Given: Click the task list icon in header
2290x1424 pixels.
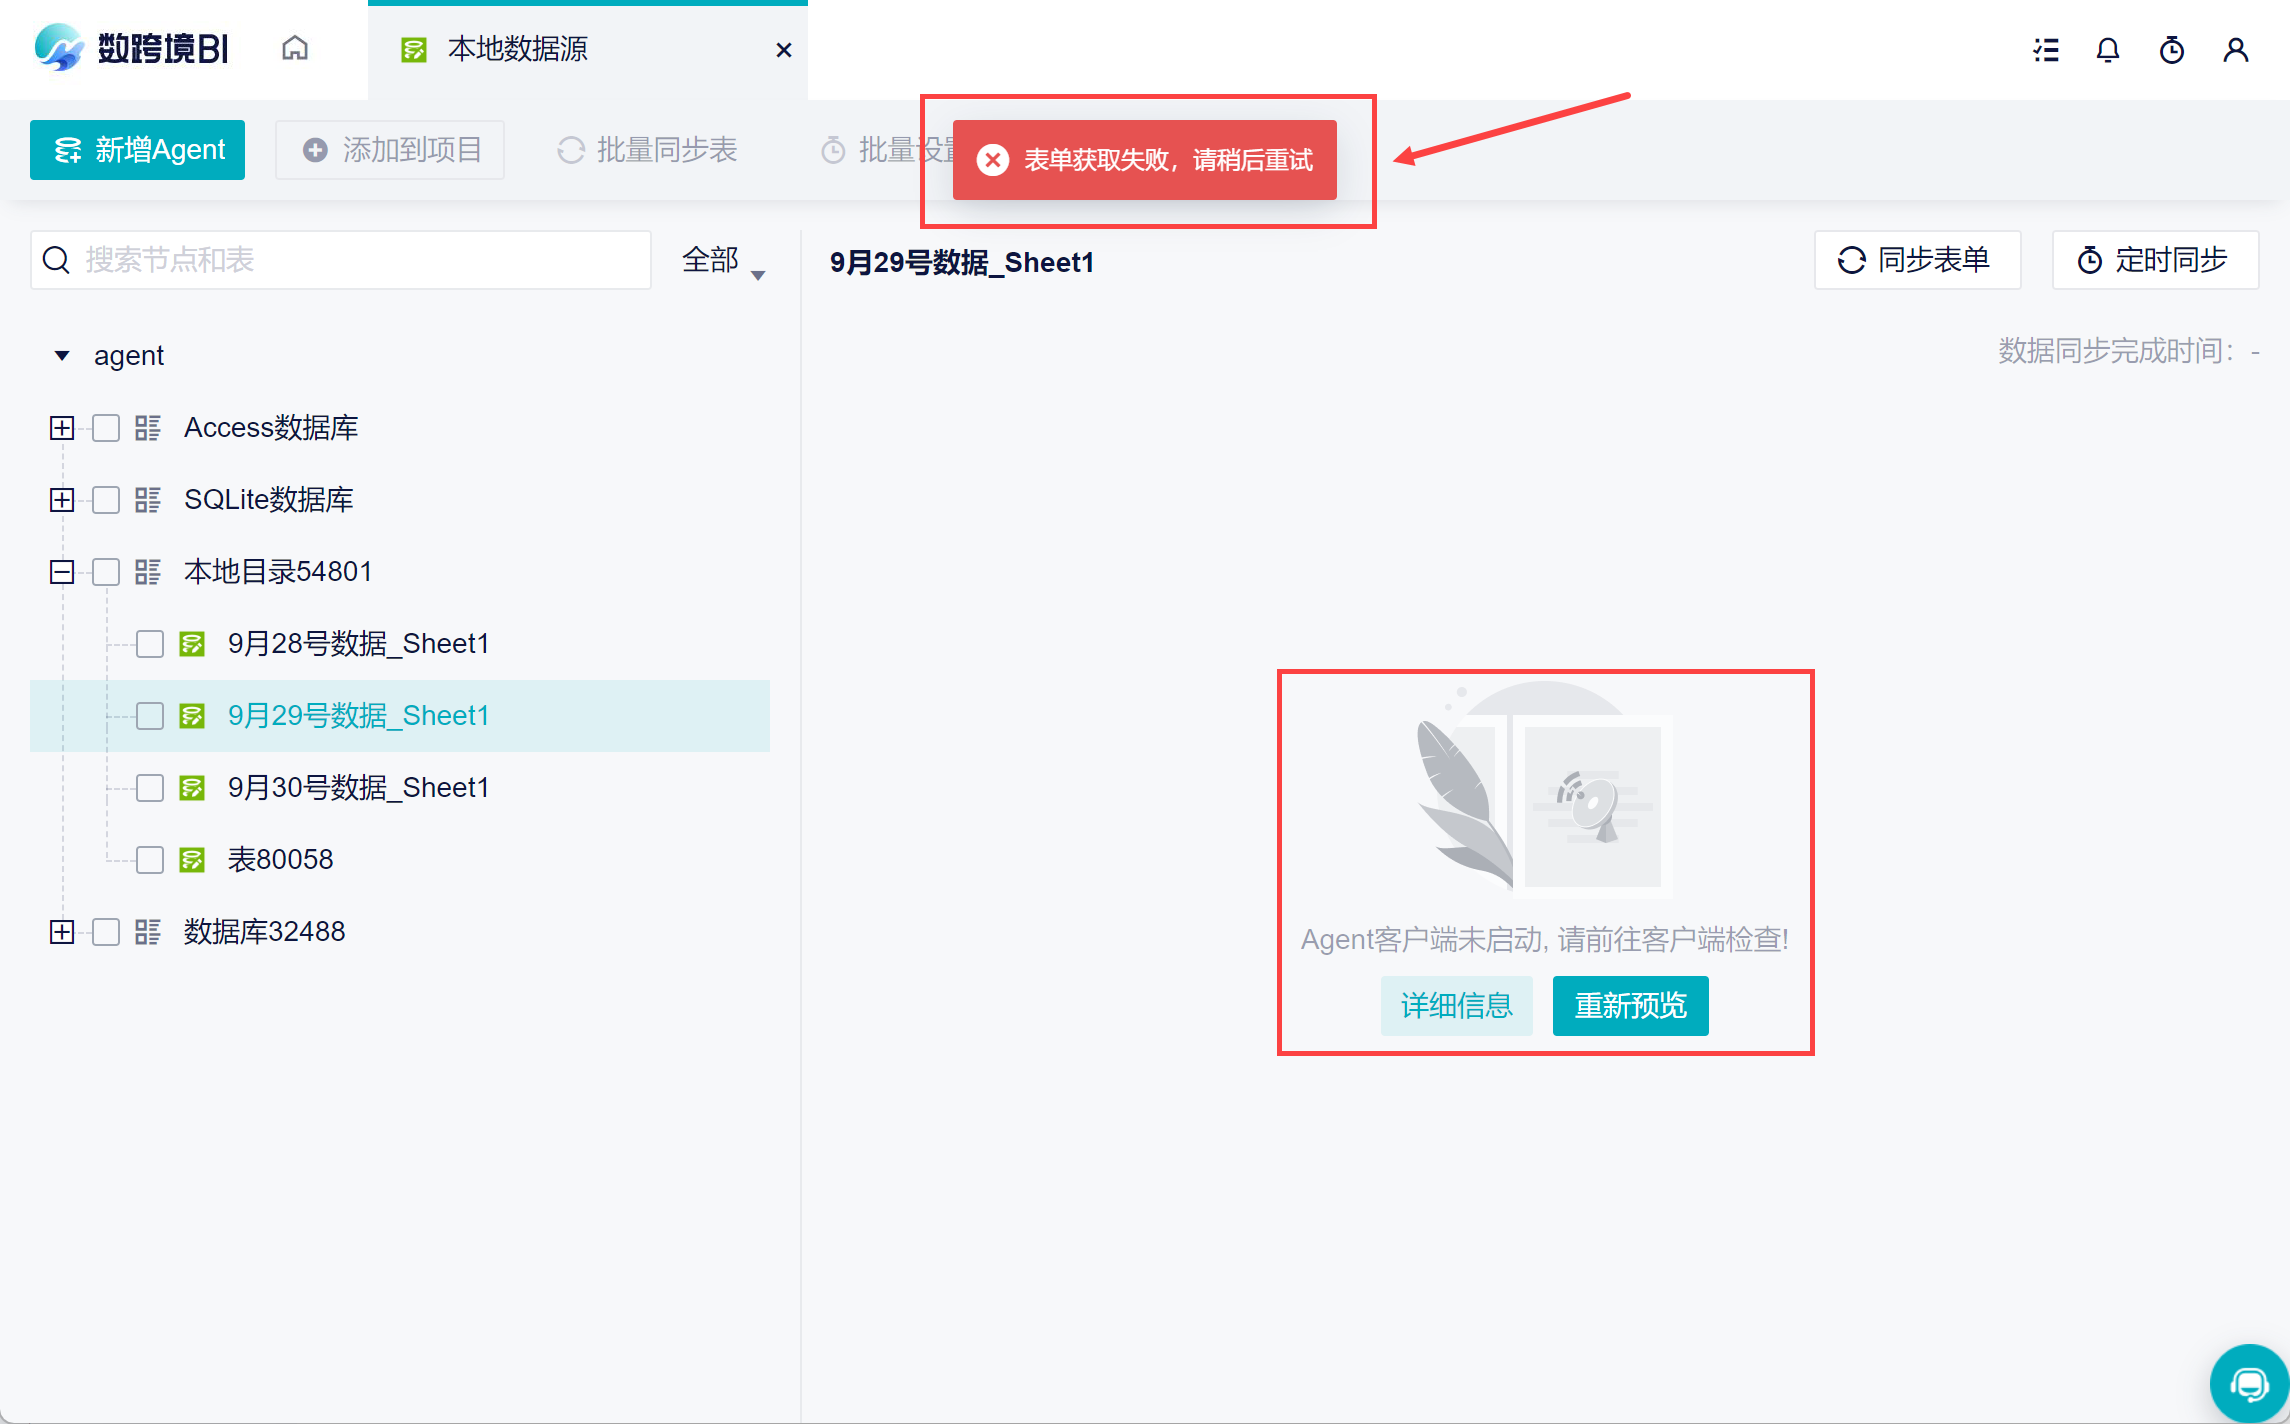Looking at the screenshot, I should tap(2046, 50).
